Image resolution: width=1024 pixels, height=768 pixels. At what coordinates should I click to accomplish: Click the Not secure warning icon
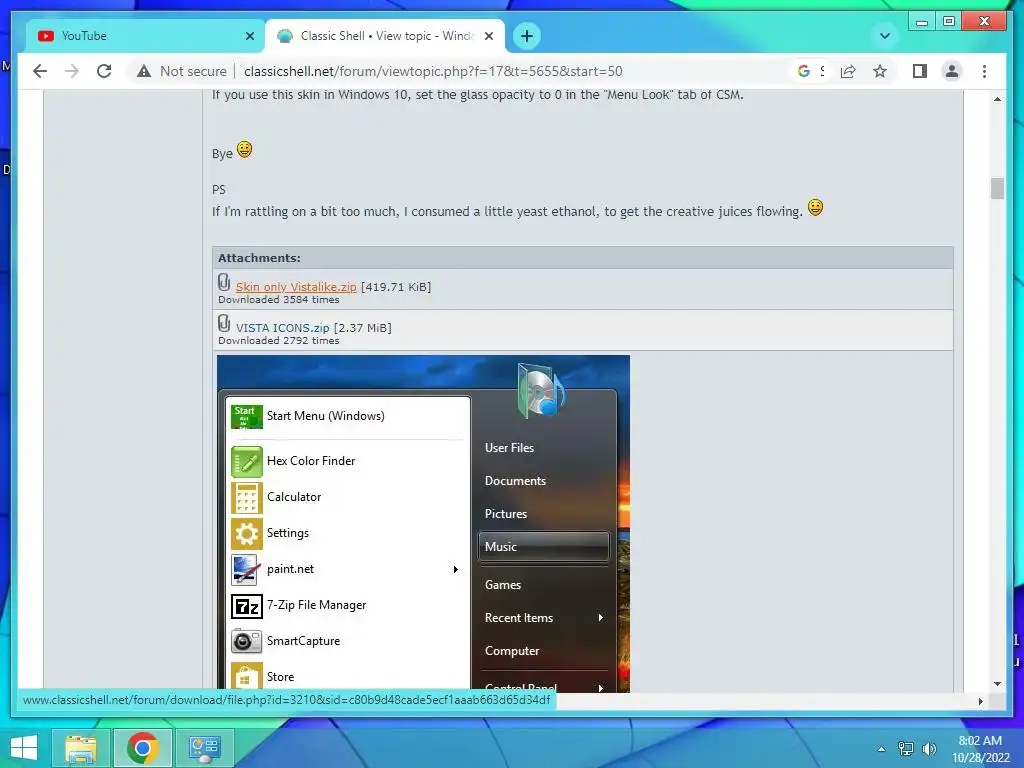[144, 71]
